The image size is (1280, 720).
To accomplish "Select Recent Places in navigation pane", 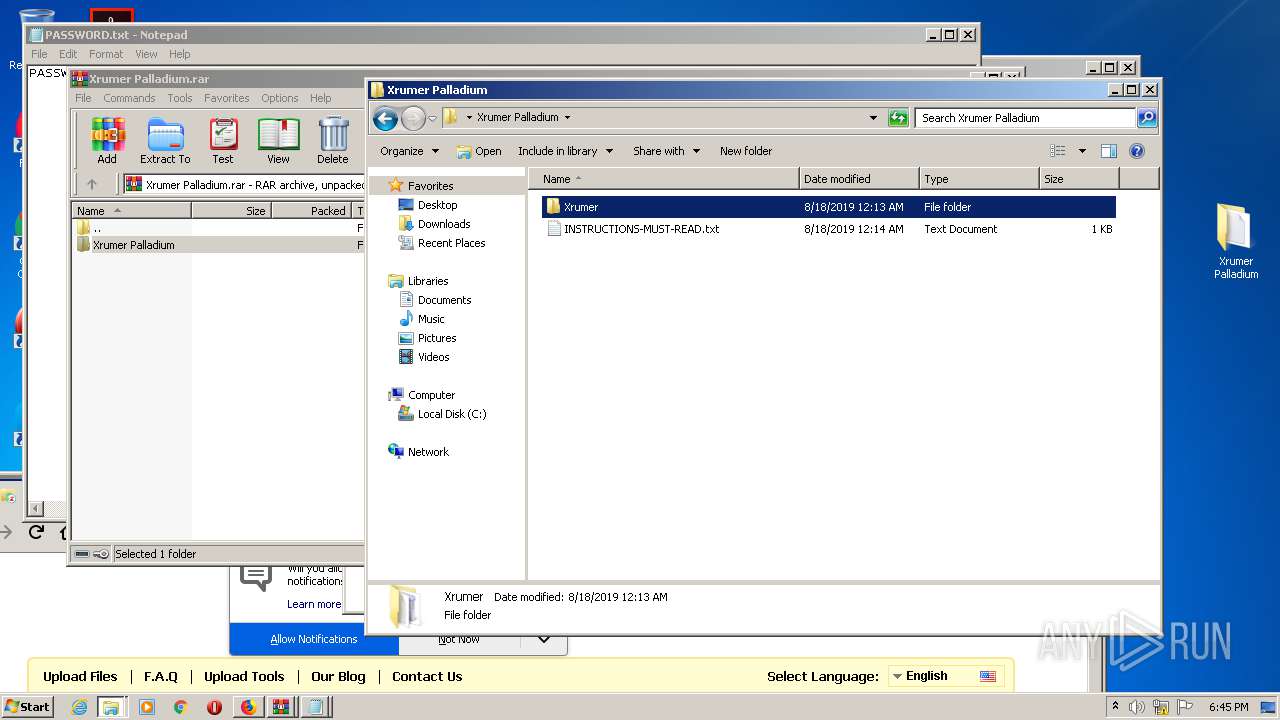I will 451,243.
